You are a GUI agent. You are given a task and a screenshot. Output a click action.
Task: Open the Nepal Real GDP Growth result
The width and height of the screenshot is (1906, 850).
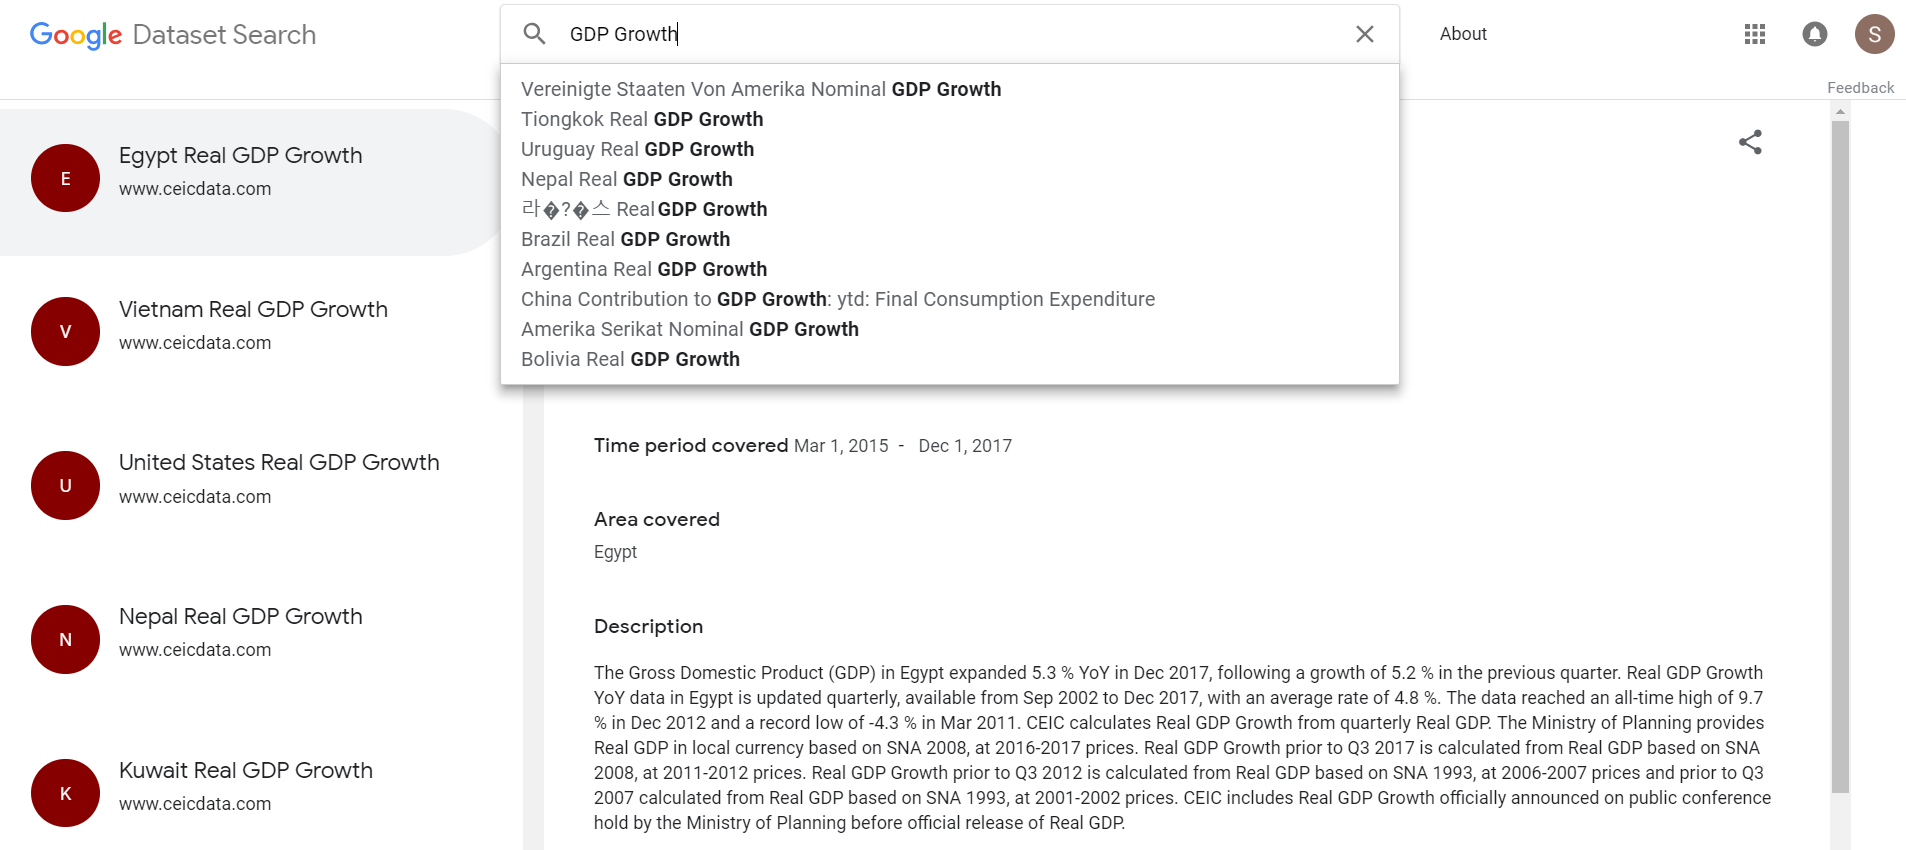[x=240, y=617]
